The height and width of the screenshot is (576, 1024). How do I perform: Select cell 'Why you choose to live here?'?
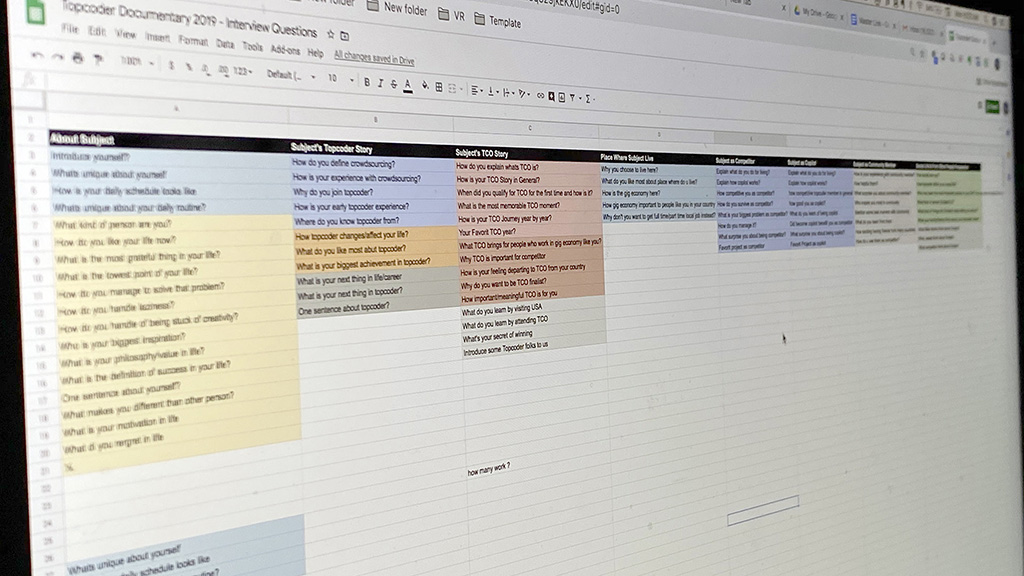(658, 170)
